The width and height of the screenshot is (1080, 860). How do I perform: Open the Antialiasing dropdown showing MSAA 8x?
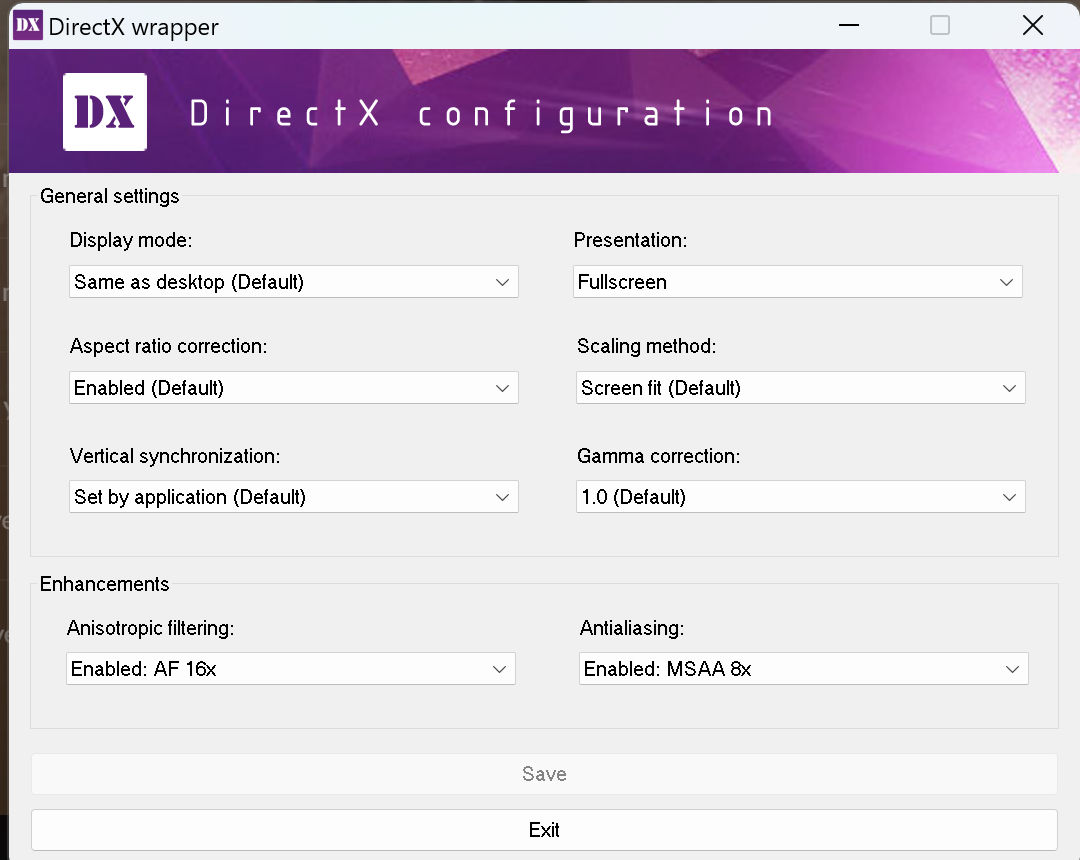pos(803,669)
